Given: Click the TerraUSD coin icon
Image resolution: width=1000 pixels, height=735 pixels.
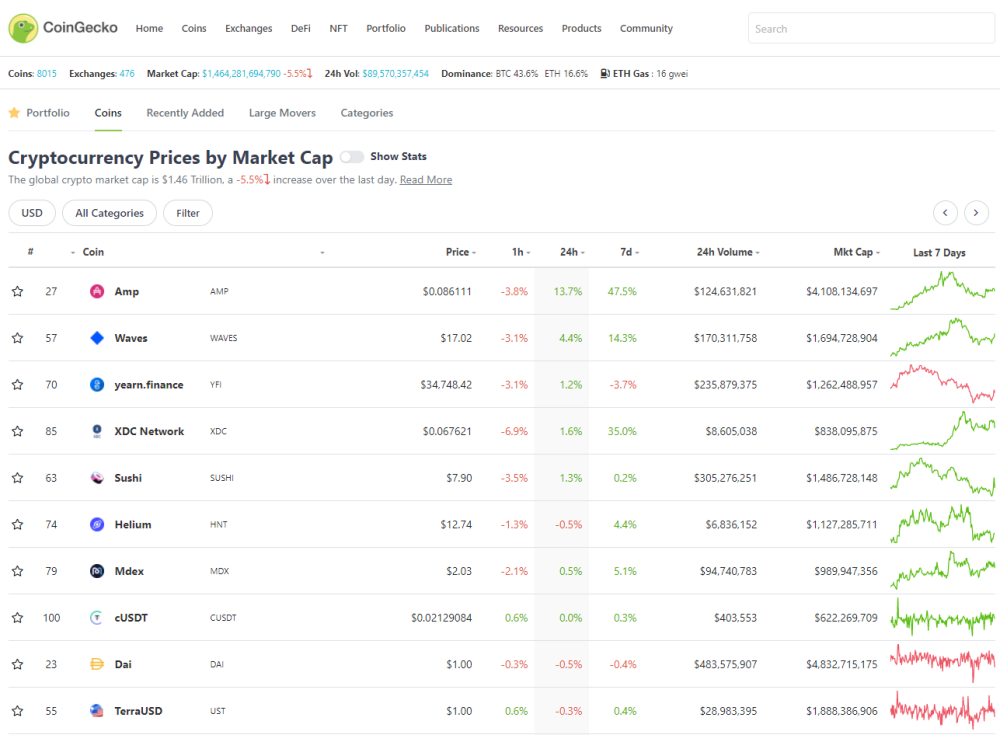Looking at the screenshot, I should click(x=97, y=711).
